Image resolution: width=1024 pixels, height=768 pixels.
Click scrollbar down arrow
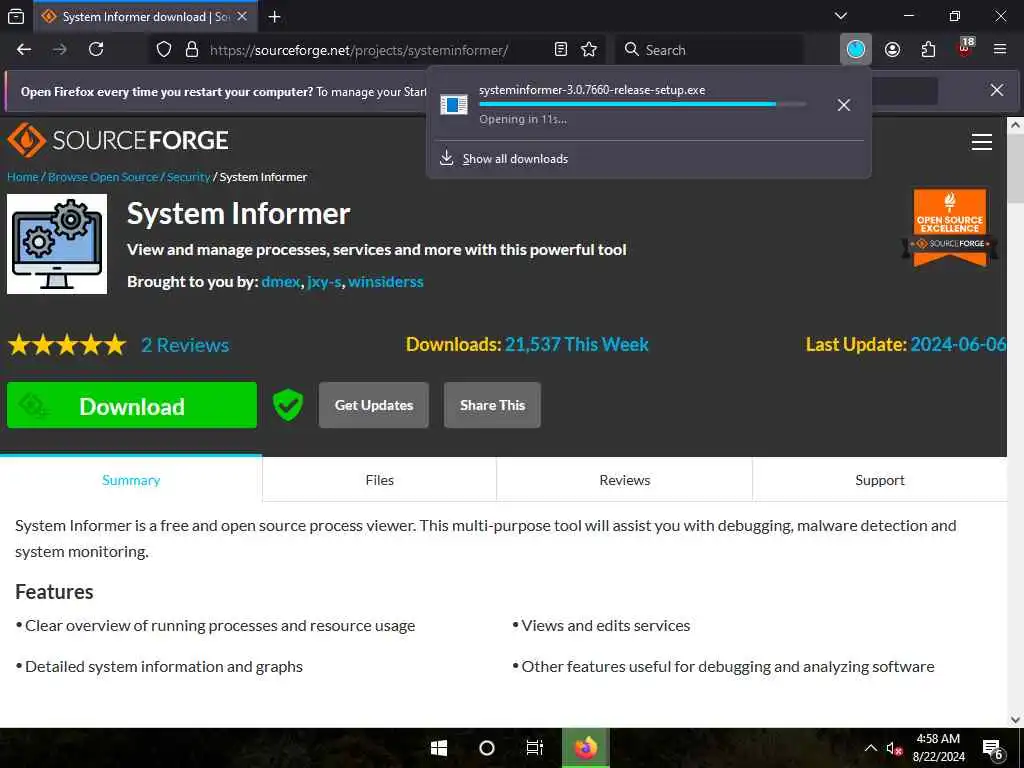click(1016, 720)
